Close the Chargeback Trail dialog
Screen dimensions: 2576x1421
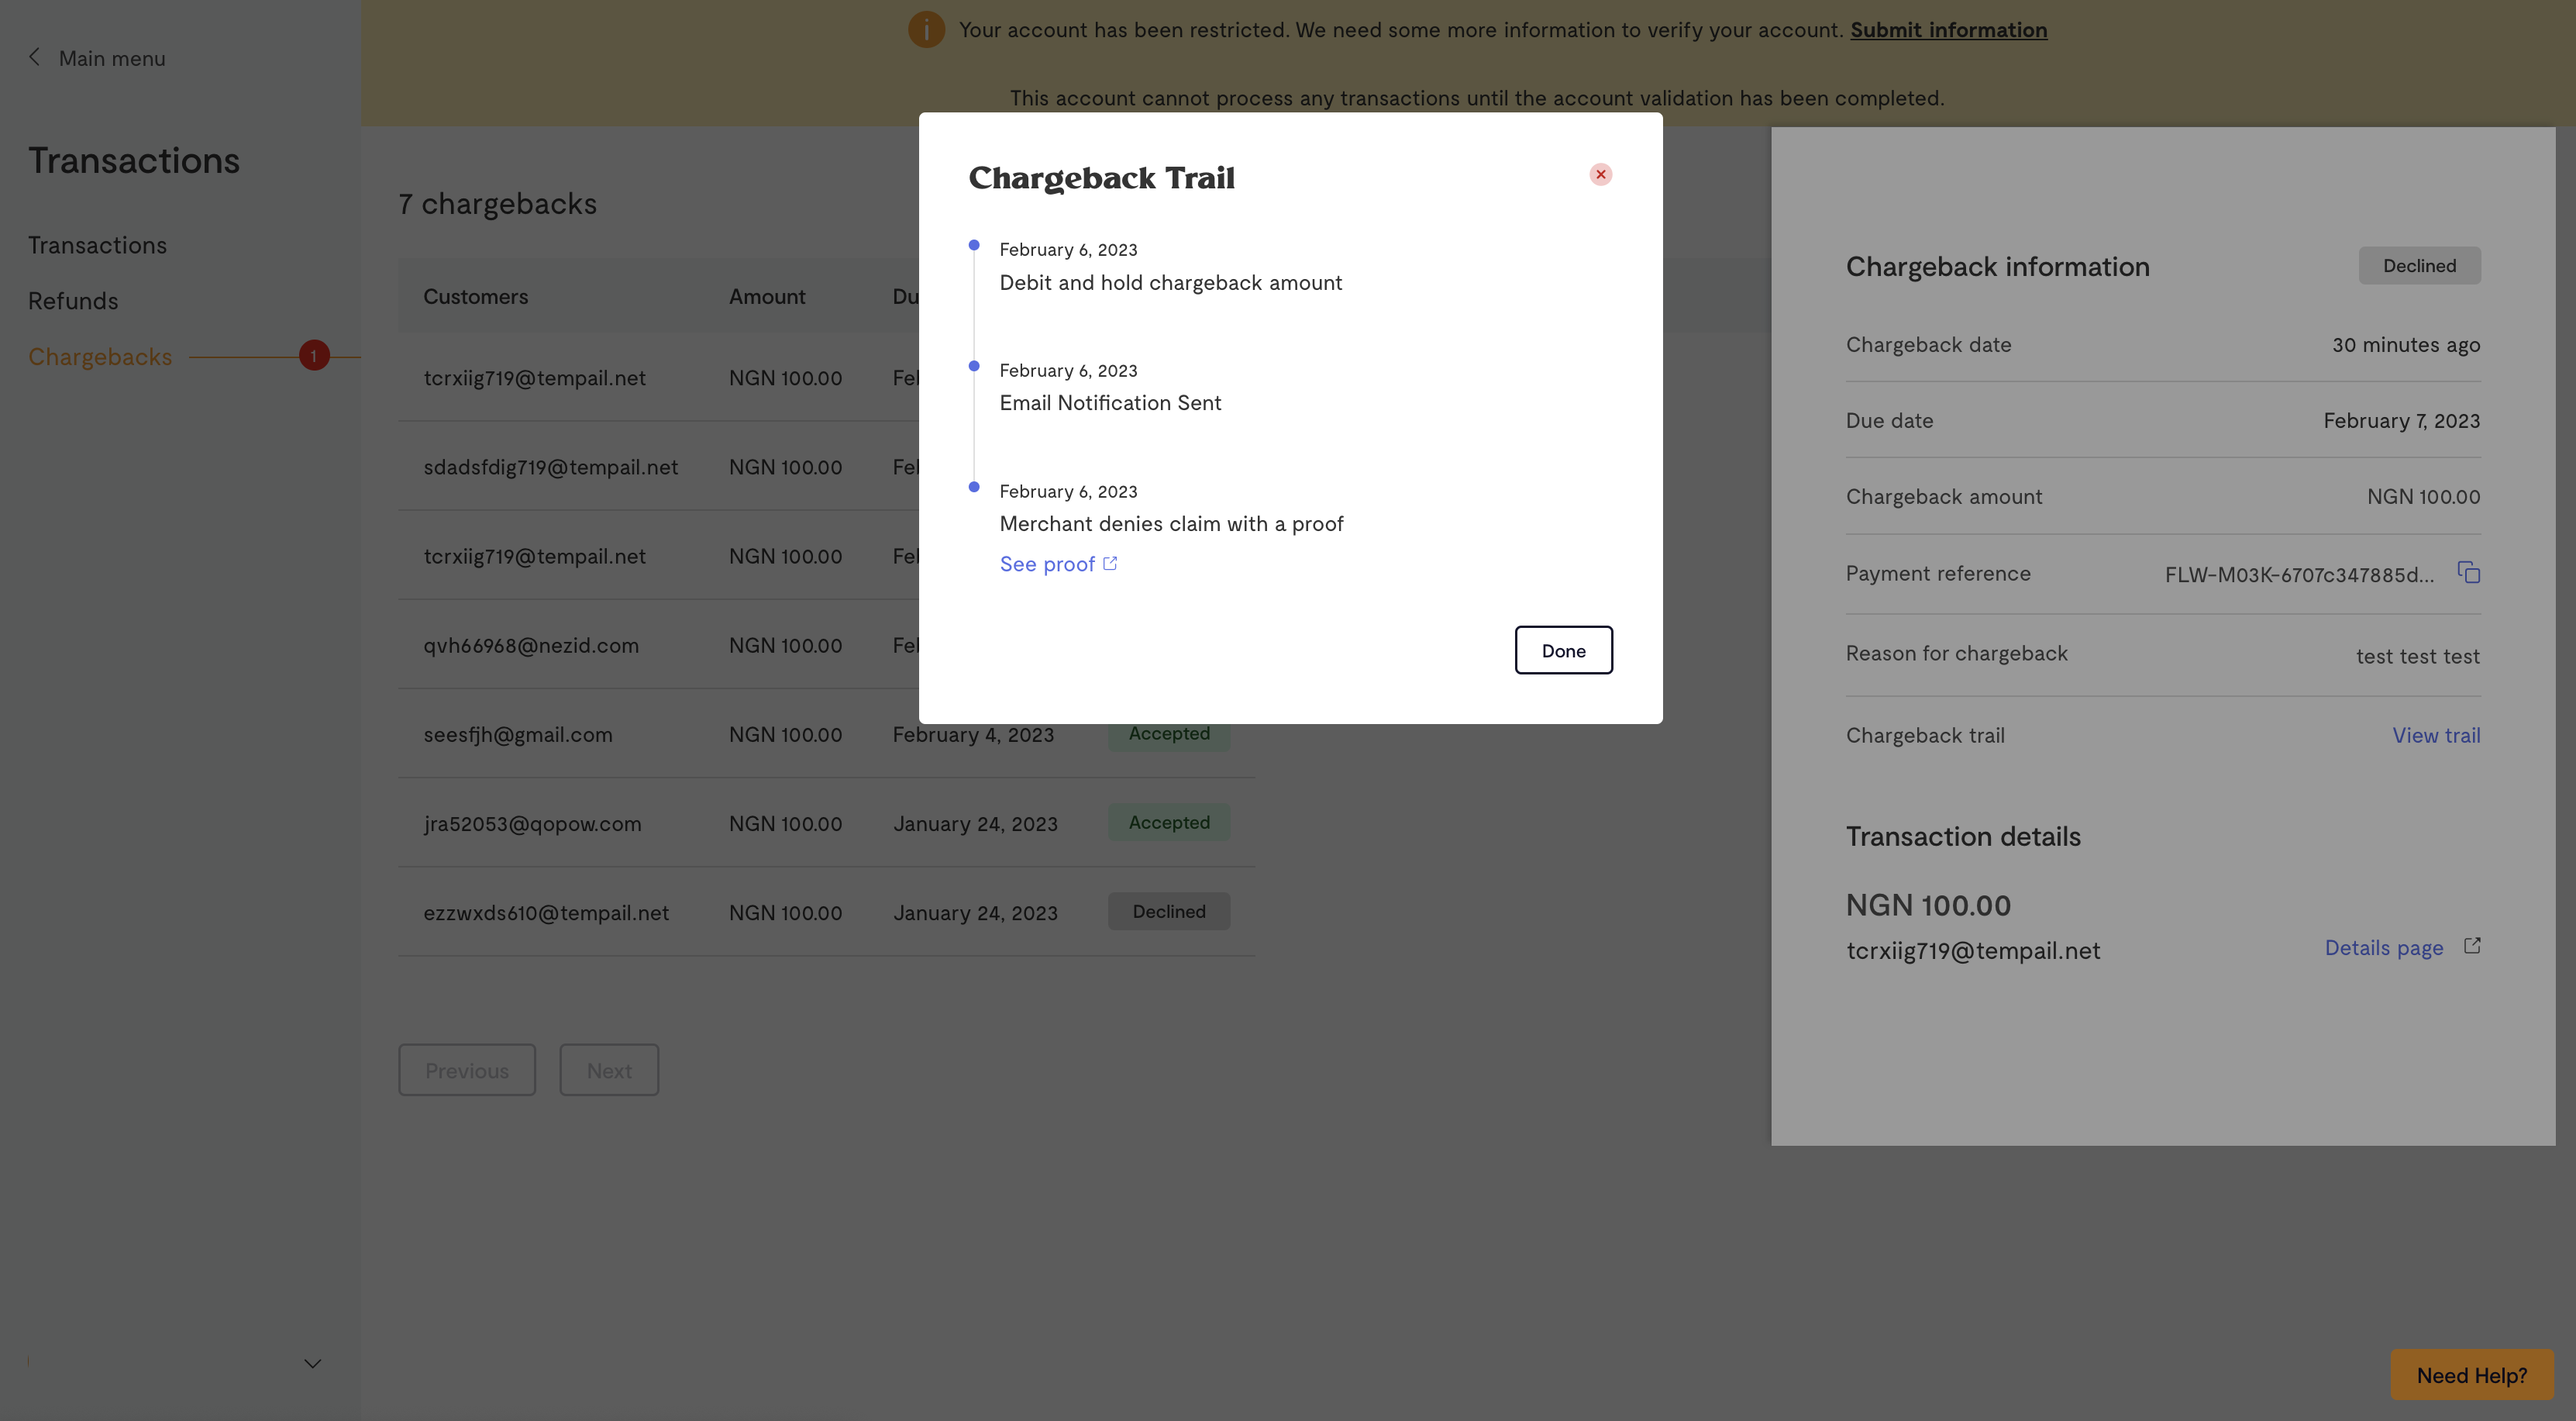tap(1600, 174)
